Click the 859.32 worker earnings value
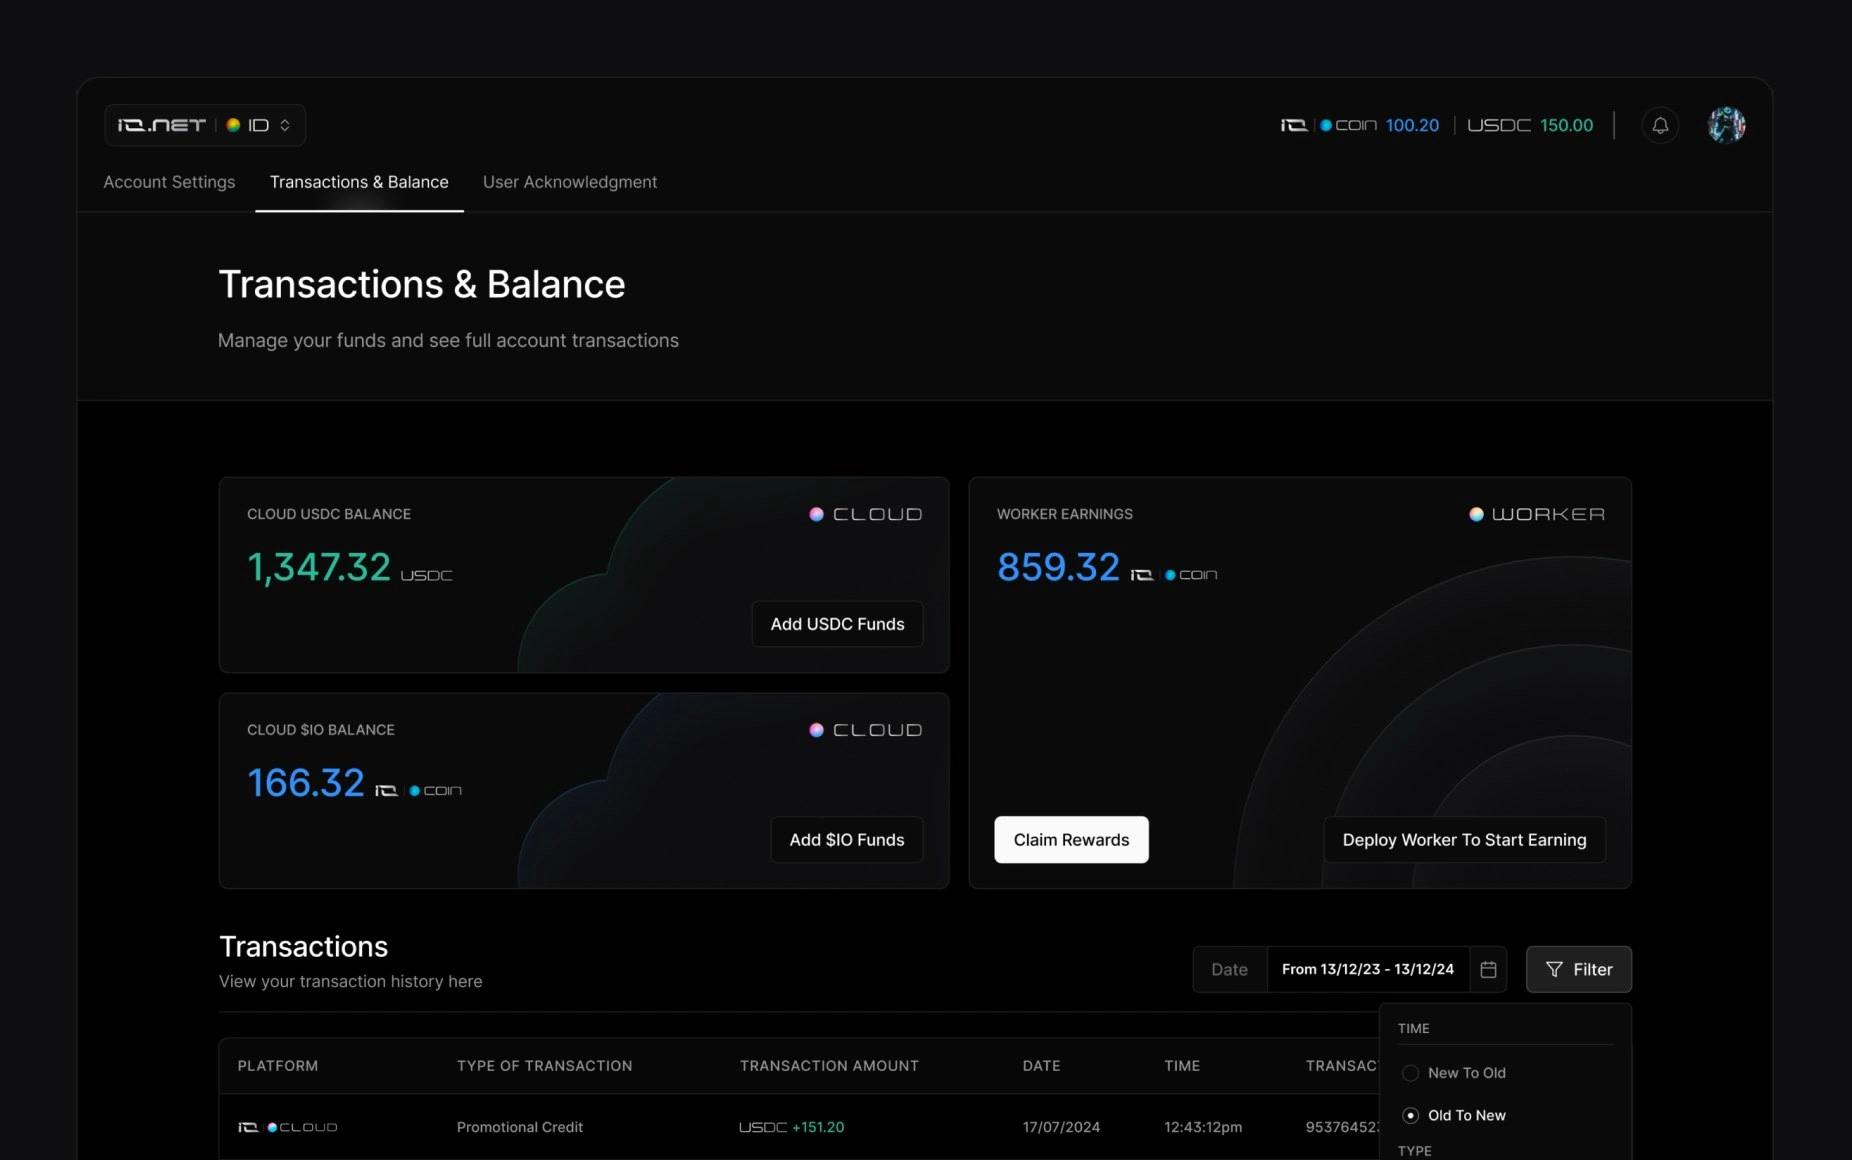Image resolution: width=1852 pixels, height=1160 pixels. tap(1058, 567)
